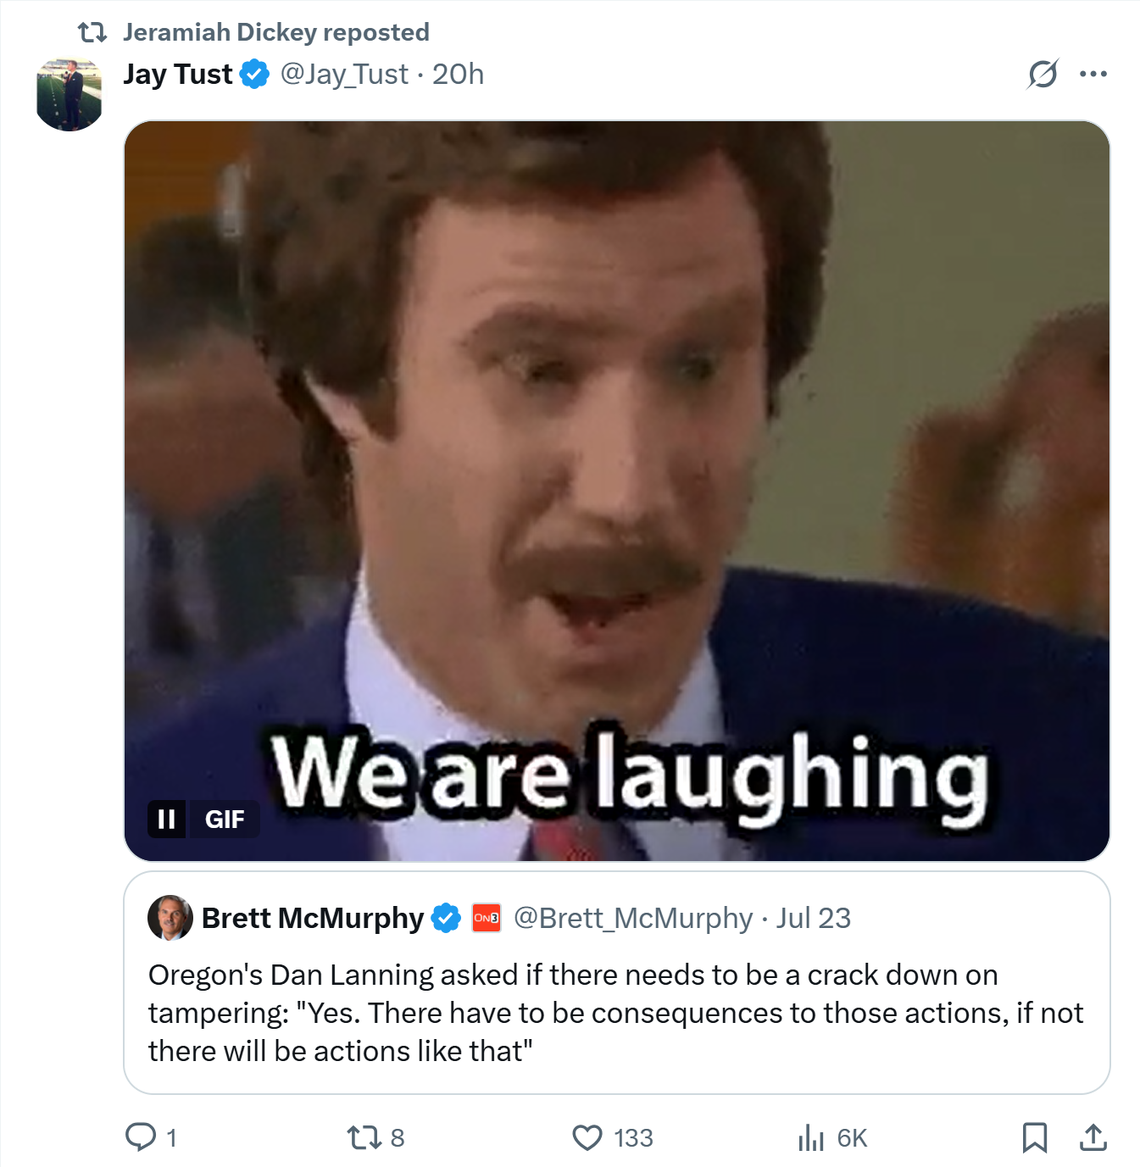Viewport: 1140px width, 1167px height.
Task: Click the GIF label on the video
Action: (x=226, y=819)
